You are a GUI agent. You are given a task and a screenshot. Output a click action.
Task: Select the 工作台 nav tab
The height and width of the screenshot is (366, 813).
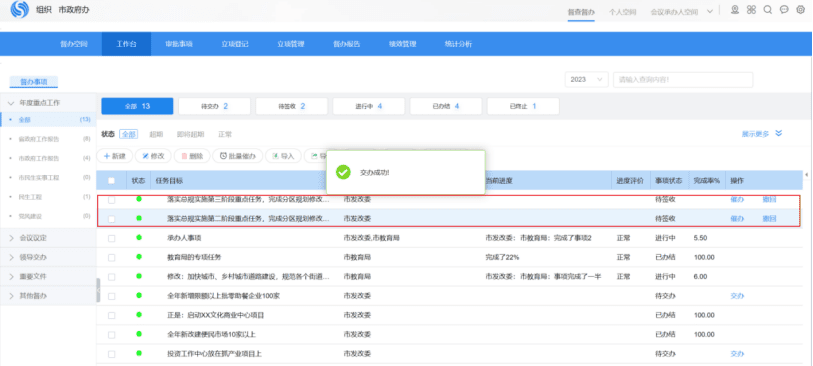[127, 44]
